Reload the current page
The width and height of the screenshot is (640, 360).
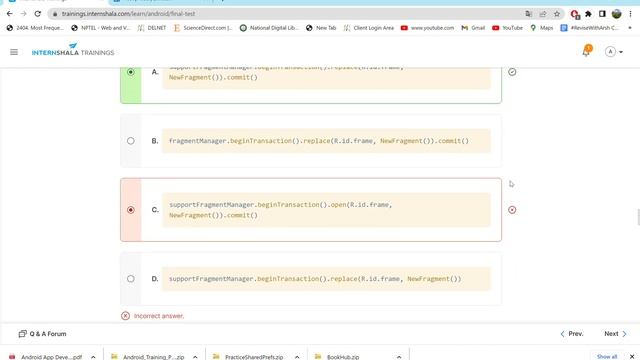click(x=38, y=13)
